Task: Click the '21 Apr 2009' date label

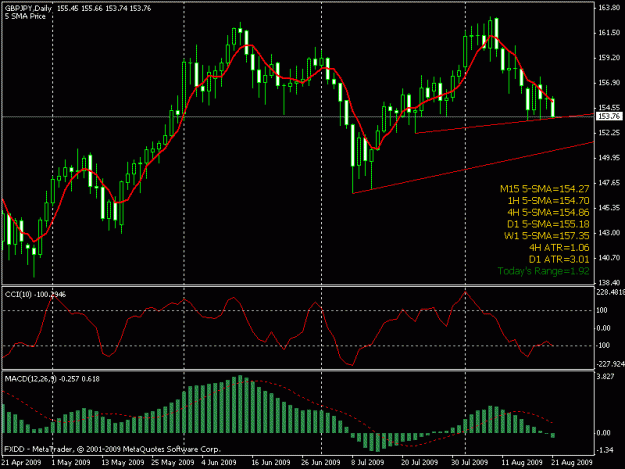Action: click(22, 462)
